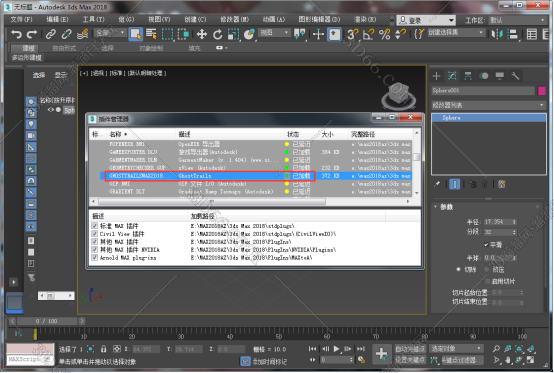This screenshot has width=554, height=373.
Task: Sort by the 名称 column header arrow
Action: 125,135
